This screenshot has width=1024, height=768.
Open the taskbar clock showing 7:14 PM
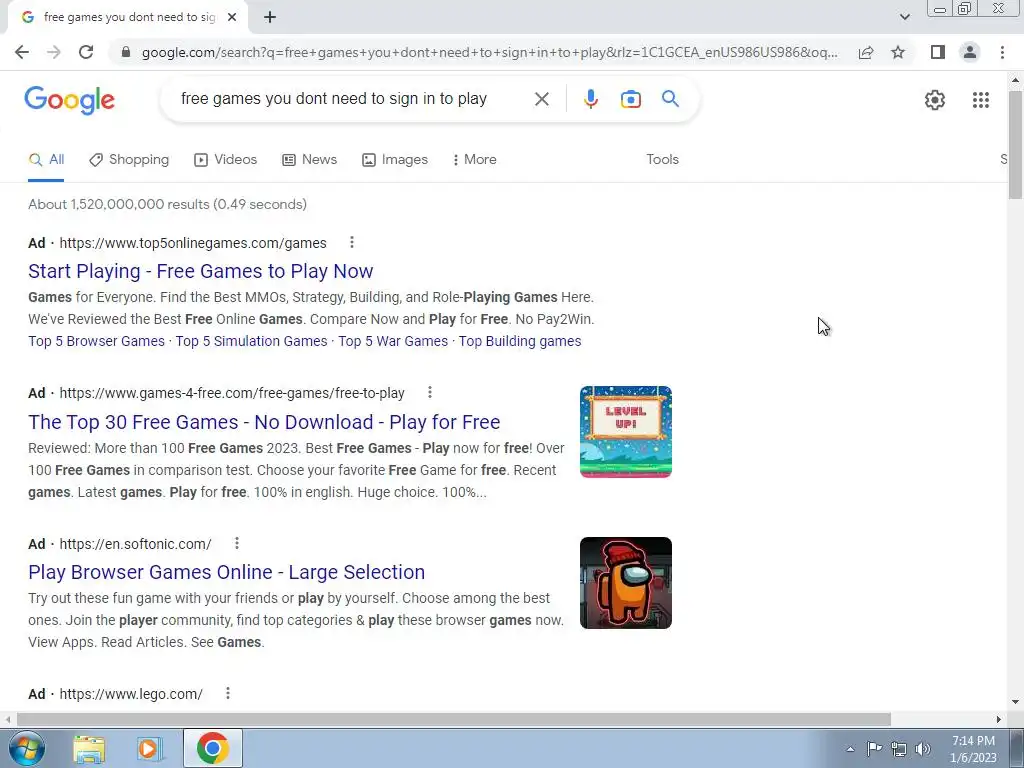973,749
